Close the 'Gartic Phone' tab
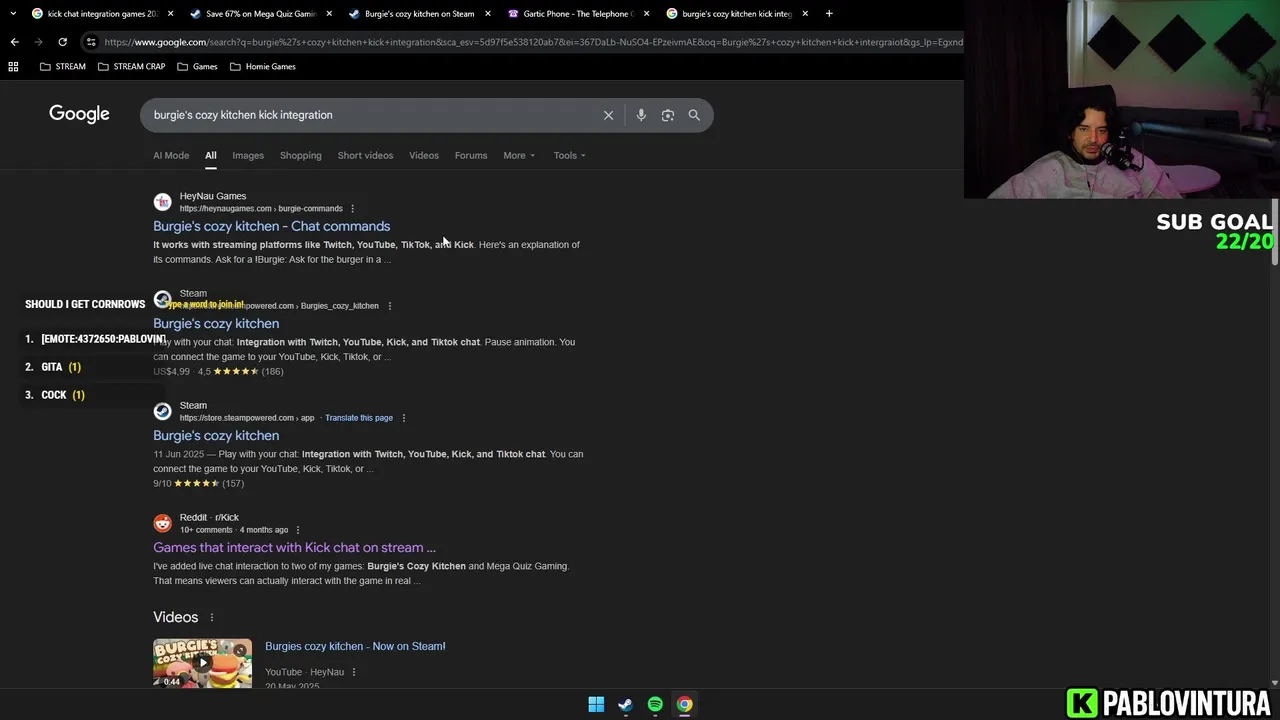This screenshot has height=720, width=1280. pos(646,14)
